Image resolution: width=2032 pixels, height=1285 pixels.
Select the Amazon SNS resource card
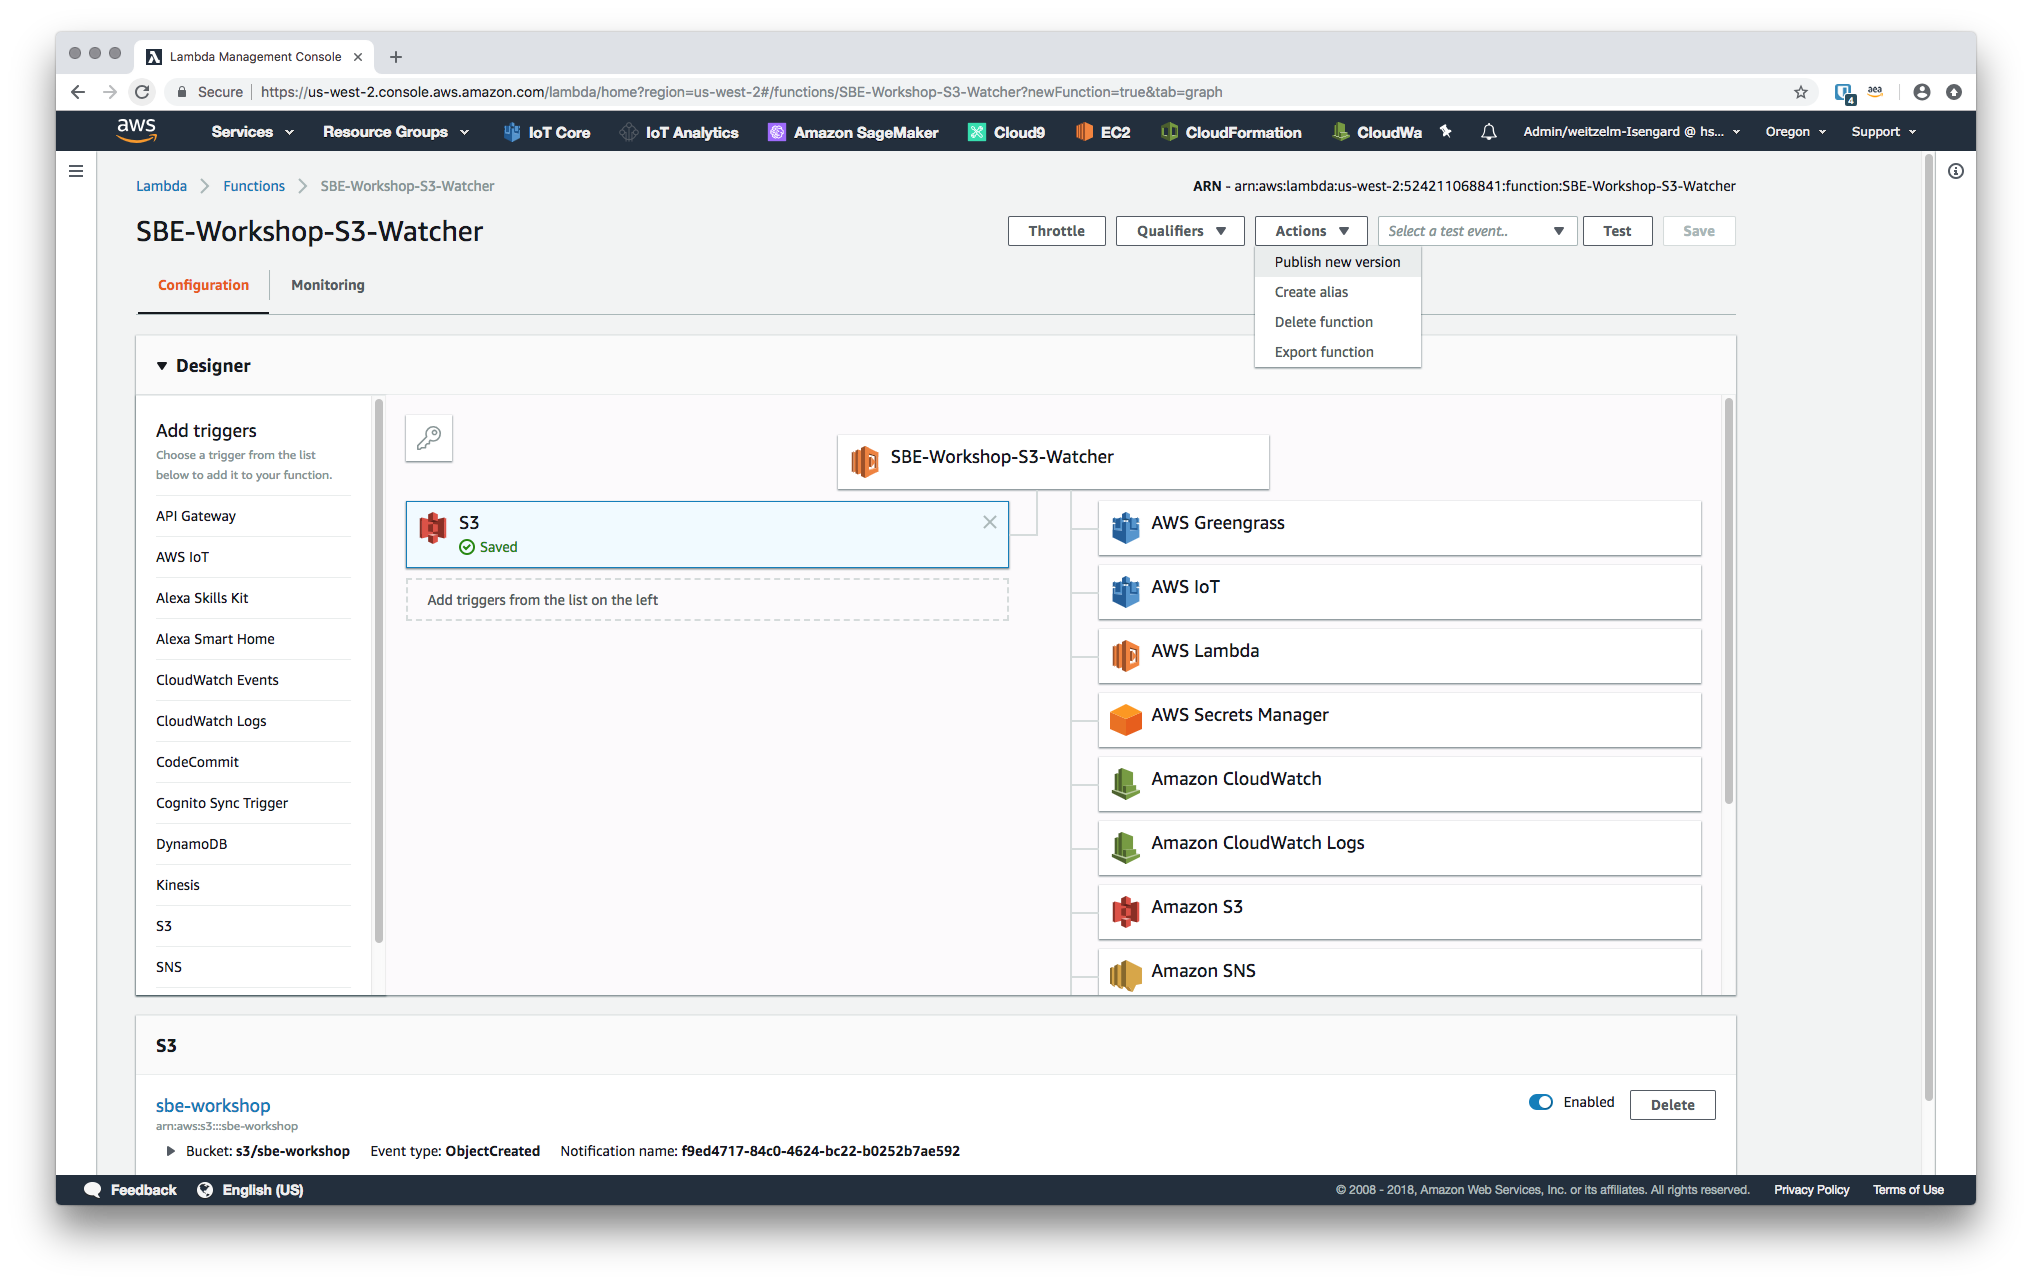[1399, 971]
